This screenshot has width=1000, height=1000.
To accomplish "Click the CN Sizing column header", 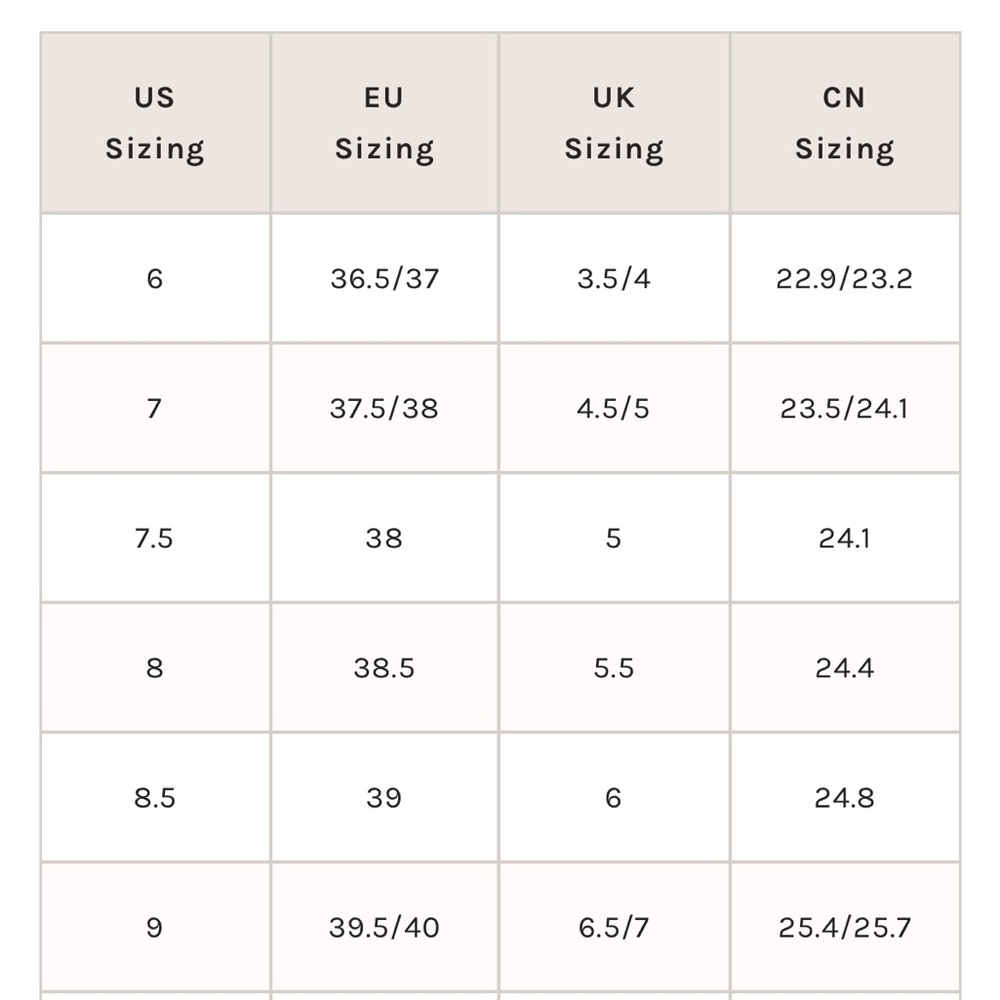I will click(845, 122).
